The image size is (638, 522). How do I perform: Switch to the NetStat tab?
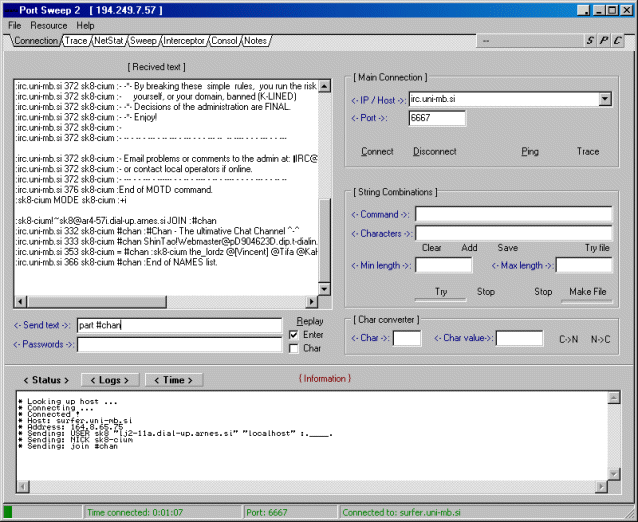[108, 41]
